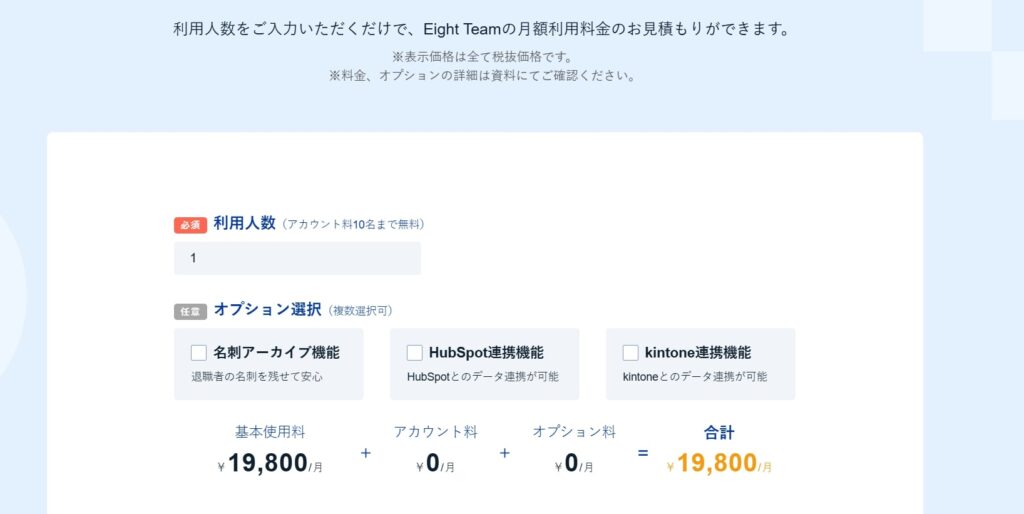This screenshot has width=1024, height=514.
Task: Select the 名刺アーカイブ機能 label text
Action: click(x=276, y=353)
